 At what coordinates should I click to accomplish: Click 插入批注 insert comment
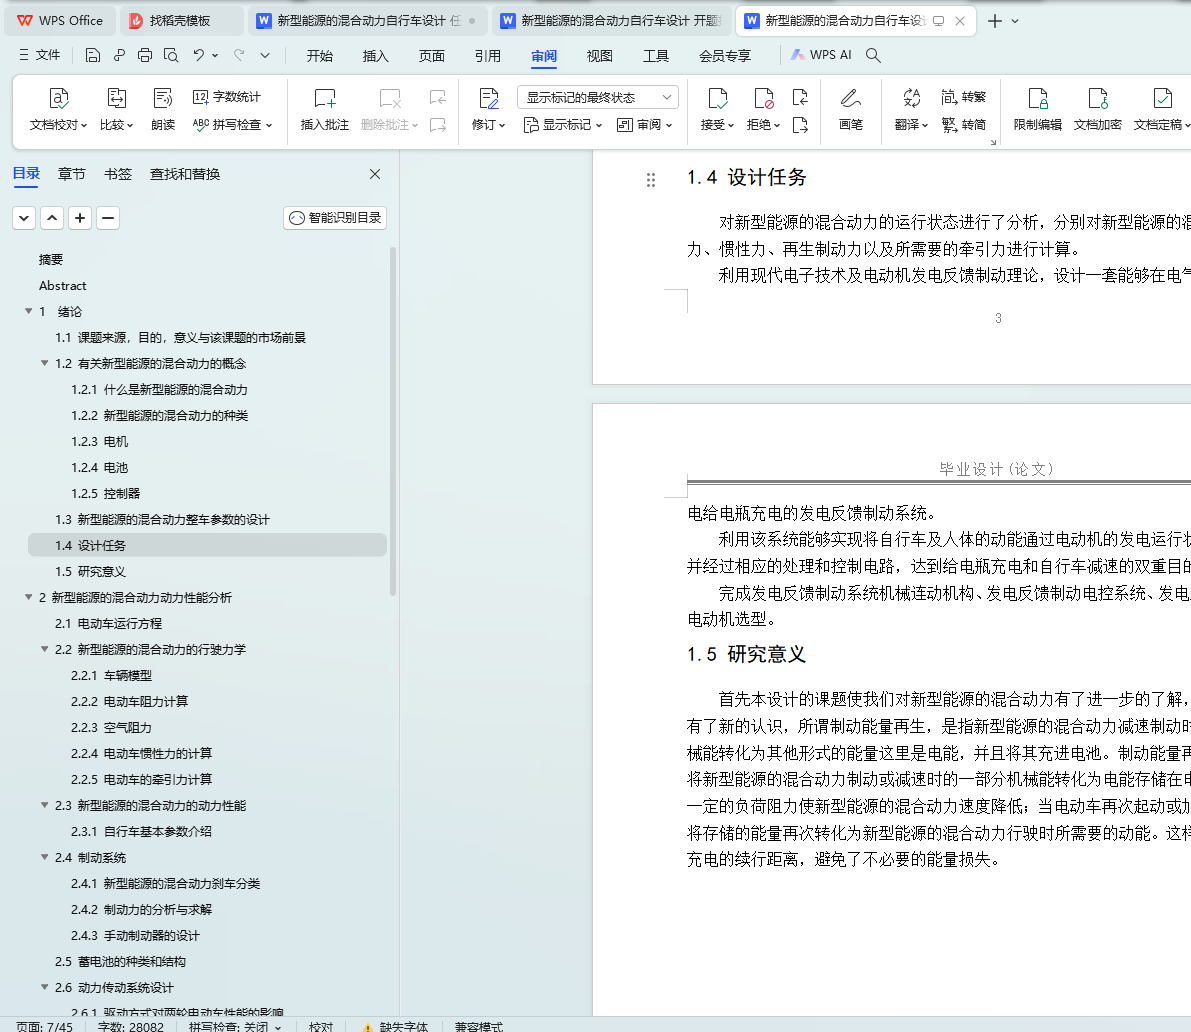324,110
